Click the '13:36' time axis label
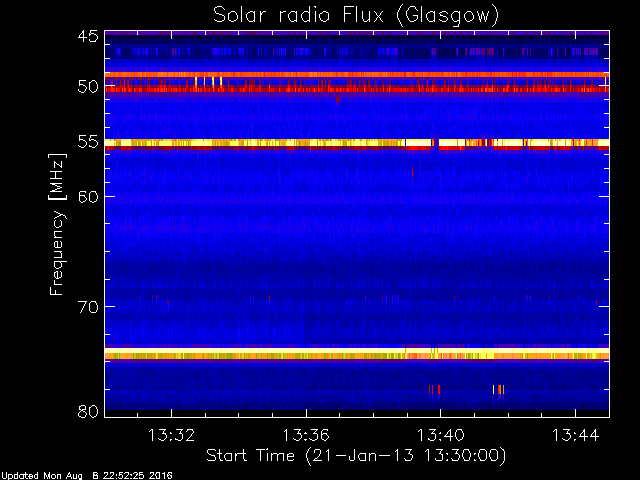The height and width of the screenshot is (480, 640). pos(306,435)
